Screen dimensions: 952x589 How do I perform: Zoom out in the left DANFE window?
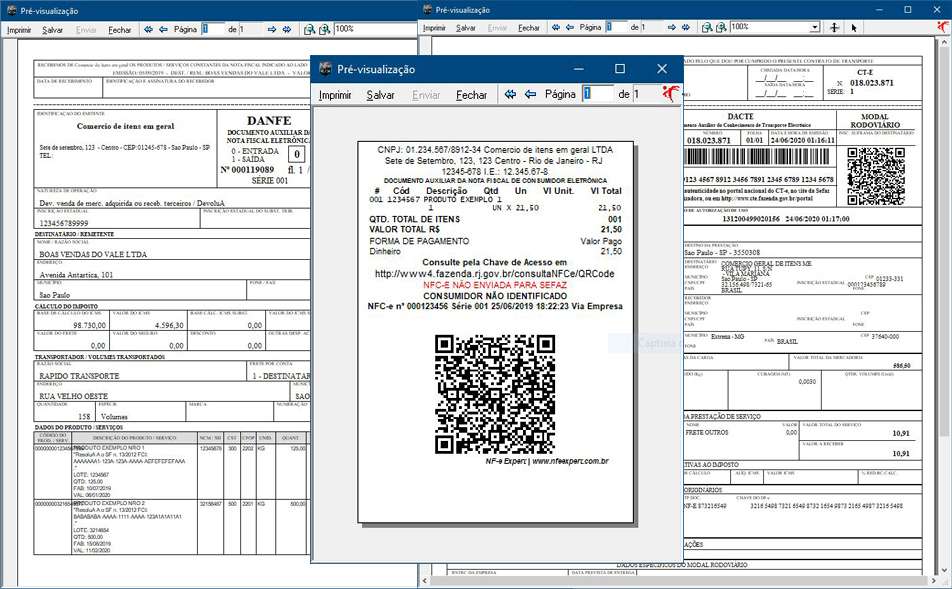[x=309, y=29]
